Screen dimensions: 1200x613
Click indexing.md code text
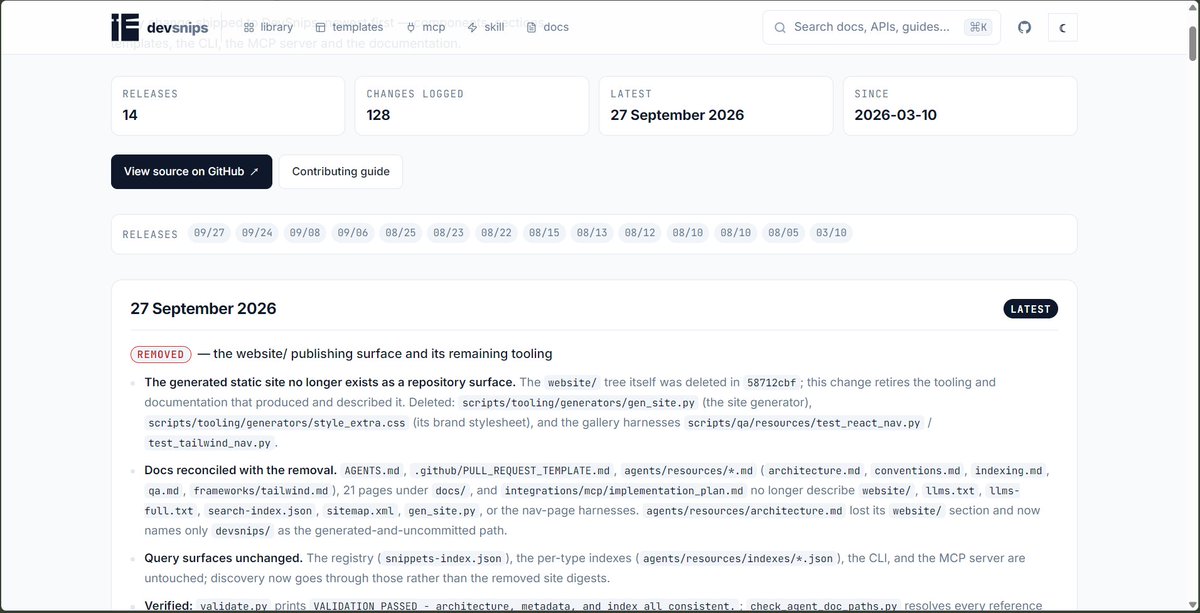tap(1008, 470)
